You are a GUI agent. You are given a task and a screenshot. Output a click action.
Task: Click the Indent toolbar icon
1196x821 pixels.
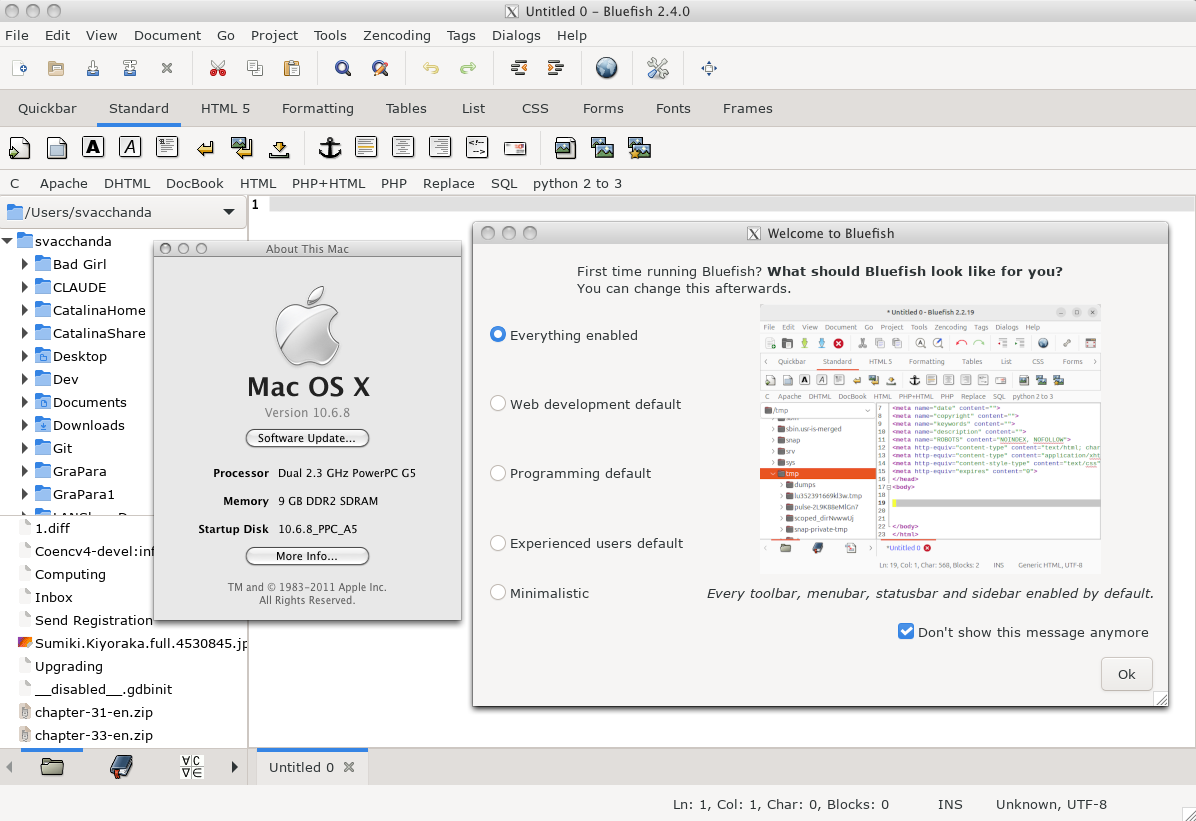point(556,69)
